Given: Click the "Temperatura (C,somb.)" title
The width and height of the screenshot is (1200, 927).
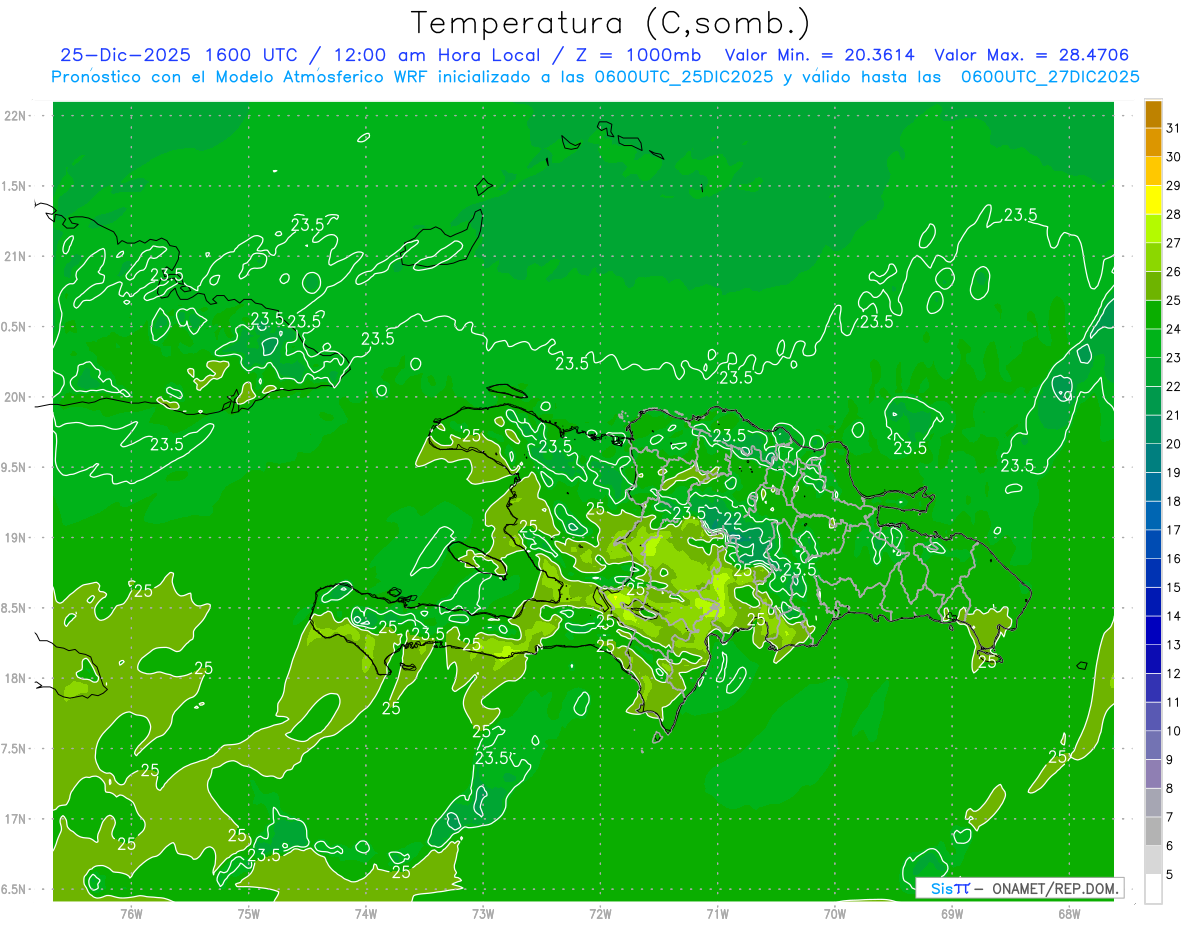Looking at the screenshot, I should click(x=610, y=23).
